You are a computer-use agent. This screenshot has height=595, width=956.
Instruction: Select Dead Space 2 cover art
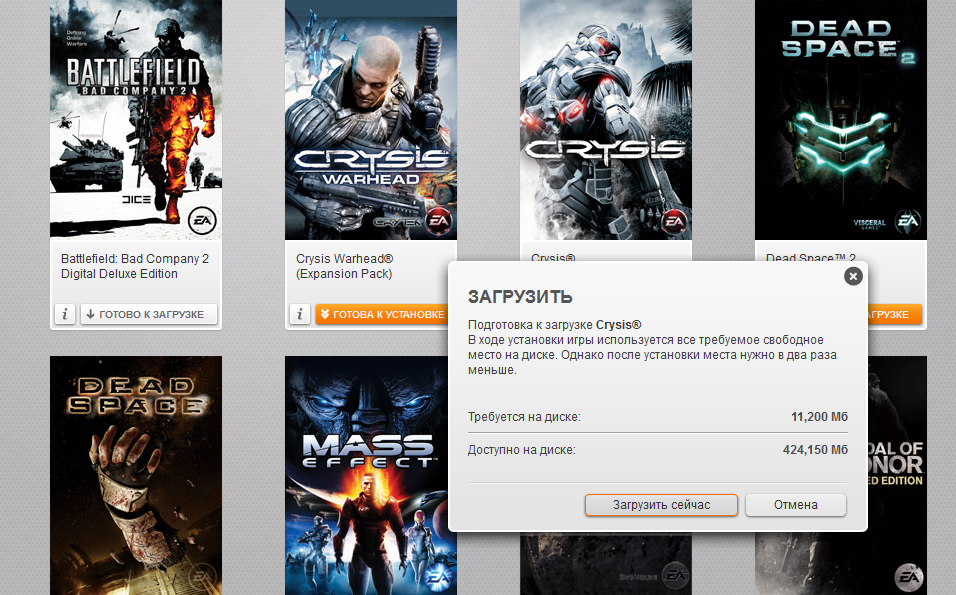[x=841, y=119]
